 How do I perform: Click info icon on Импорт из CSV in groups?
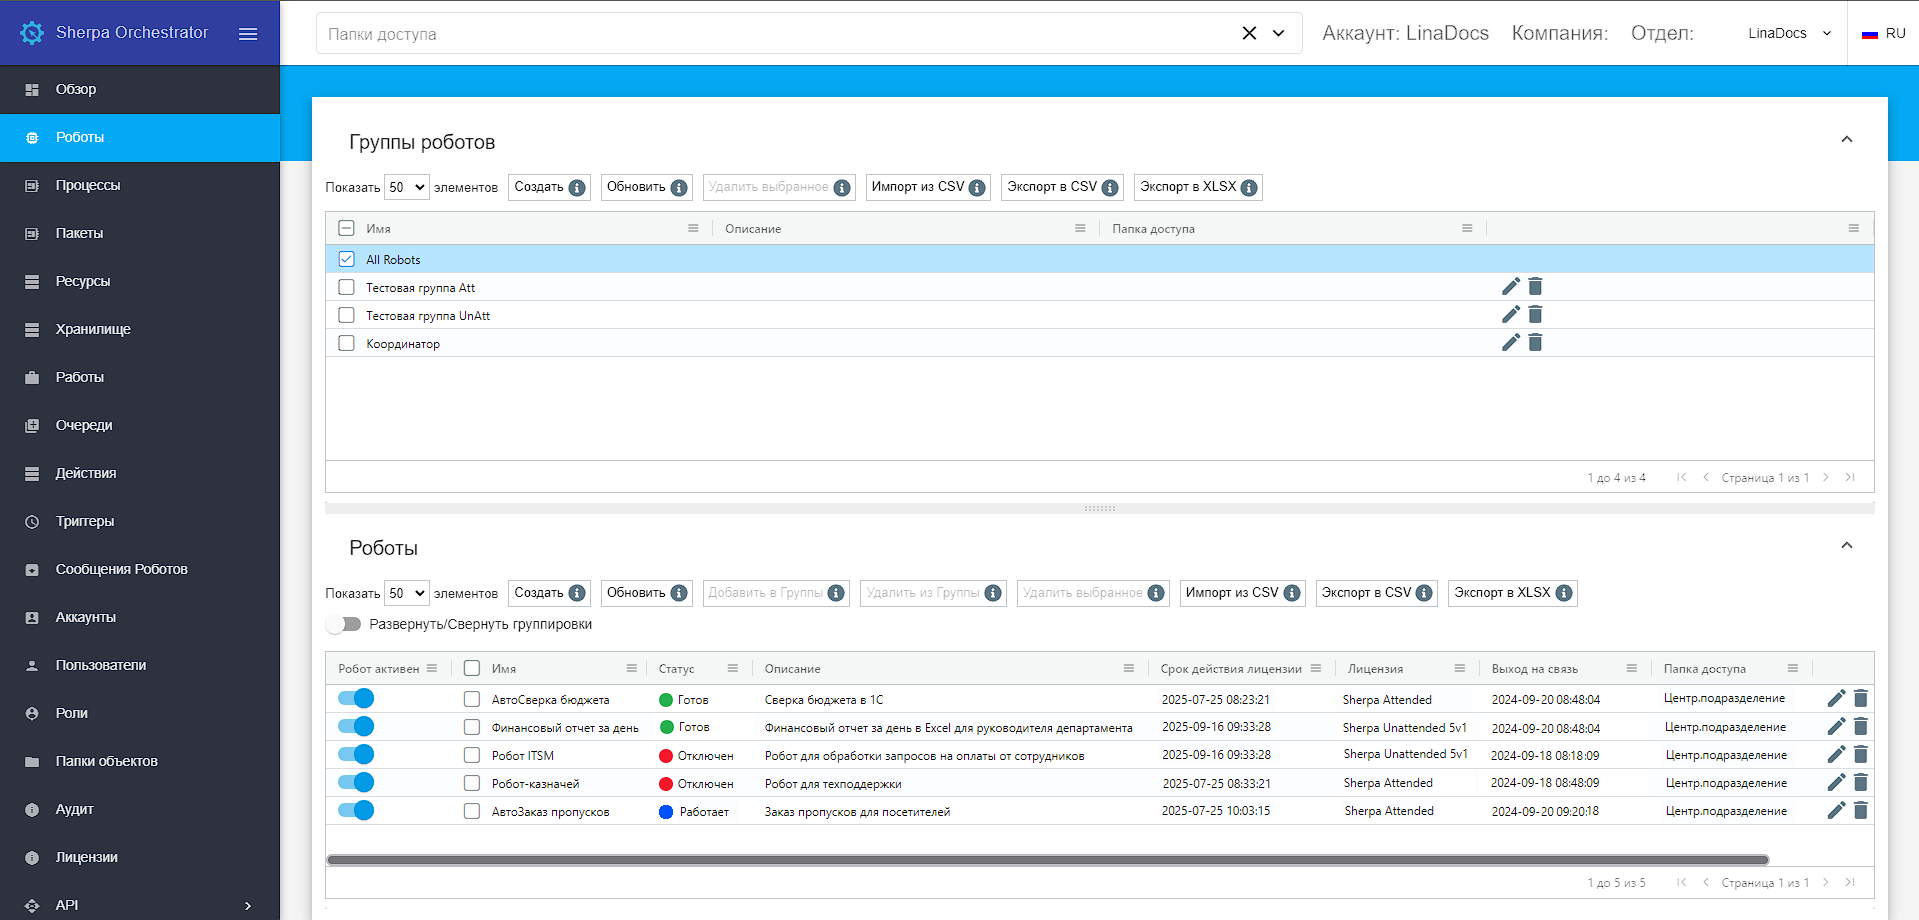[977, 188]
